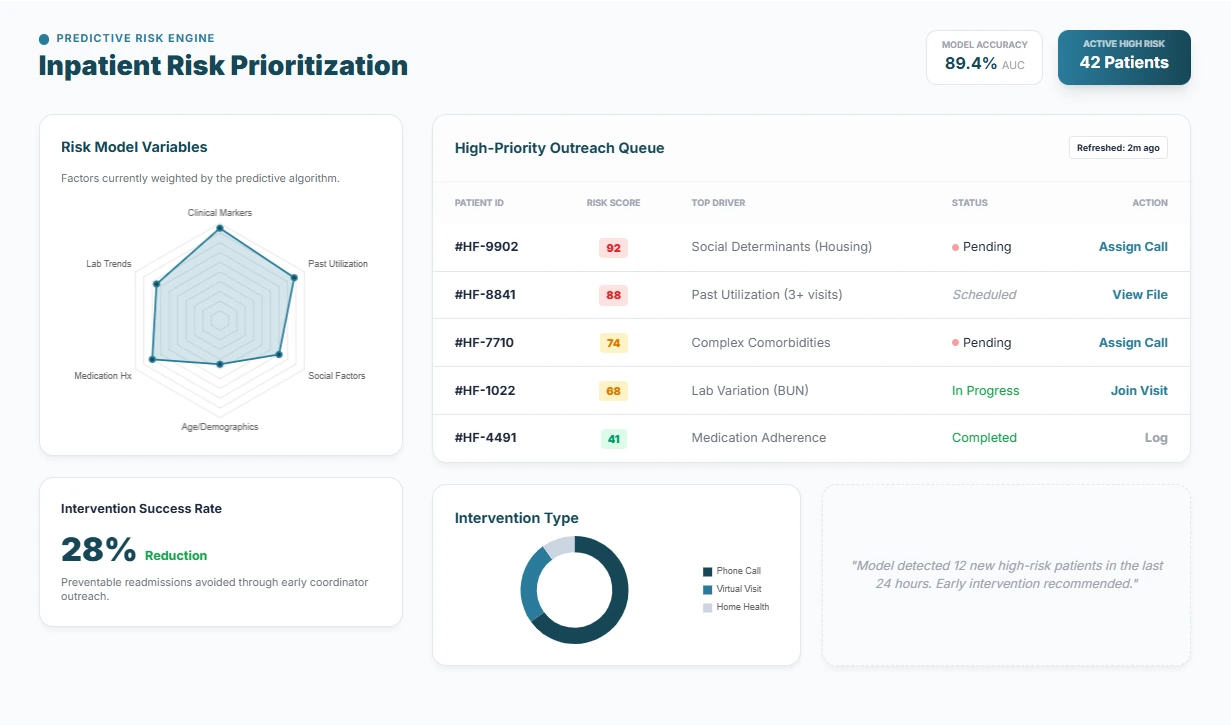Image resolution: width=1231 pixels, height=725 pixels.
Task: Click the Virtual Visit legend color swatch
Action: [x=708, y=590]
